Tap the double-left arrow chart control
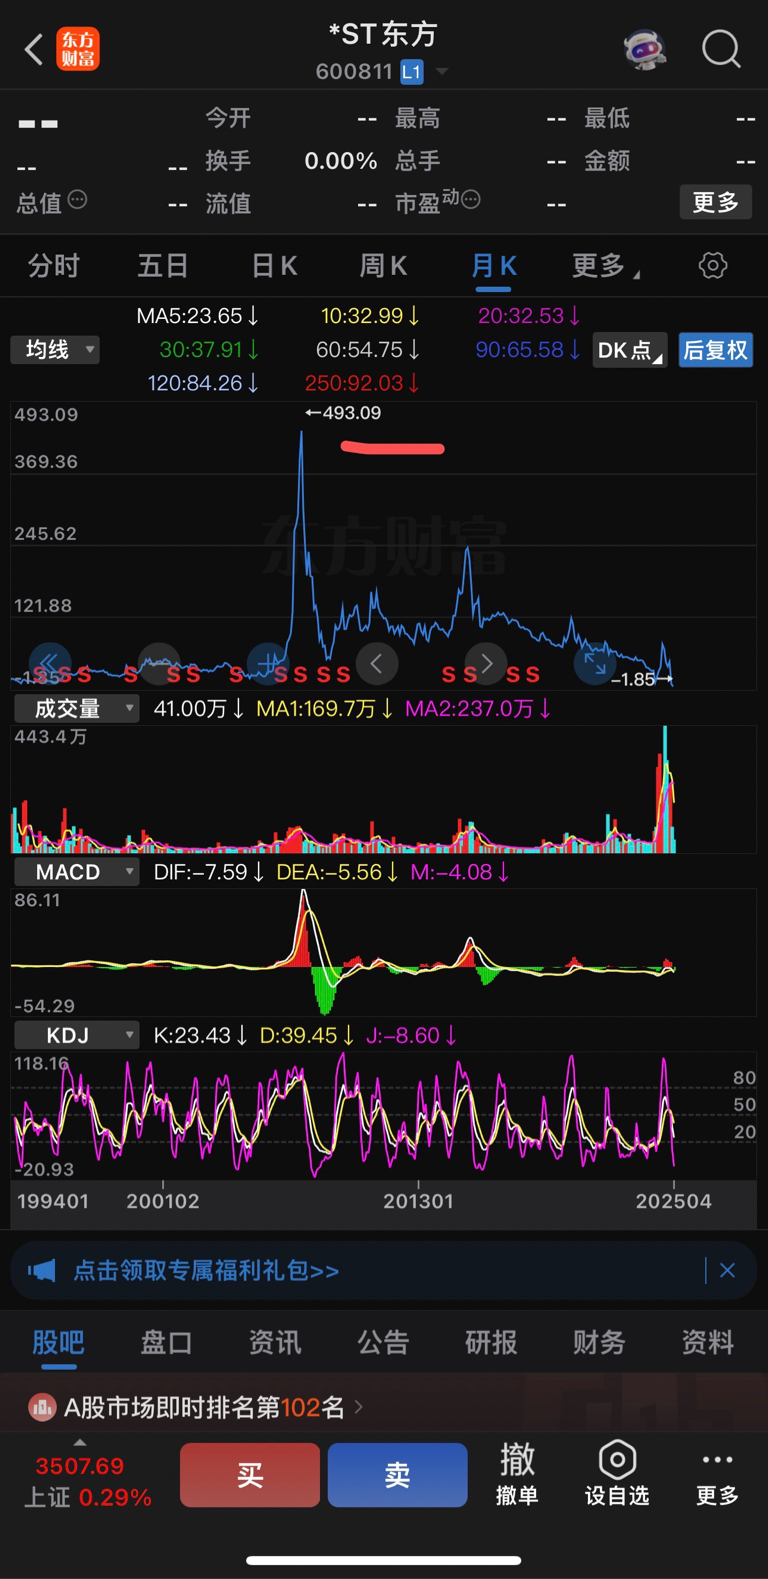The width and height of the screenshot is (768, 1579). click(49, 663)
